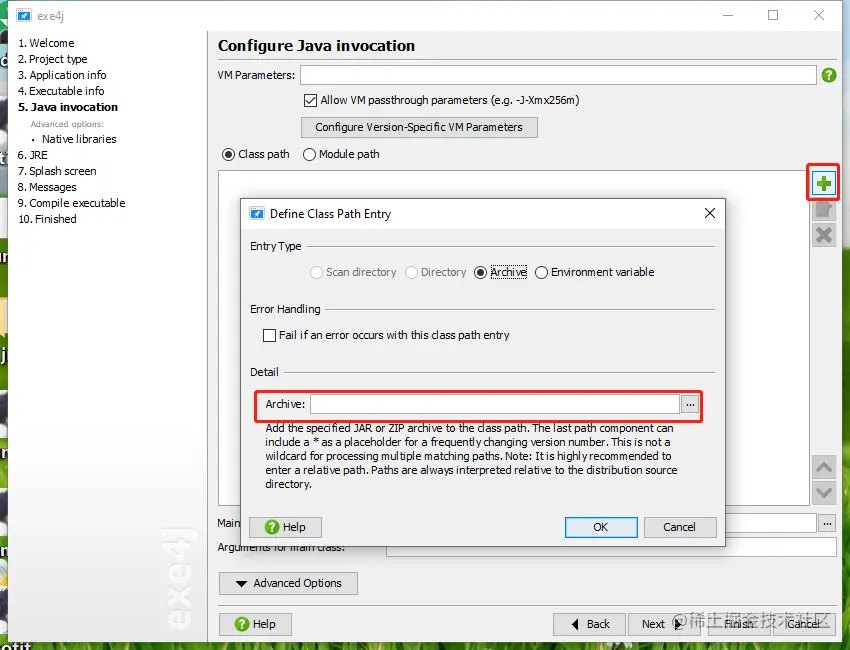Go to step 7. Splash screen
Viewport: 850px width, 650px height.
[57, 171]
